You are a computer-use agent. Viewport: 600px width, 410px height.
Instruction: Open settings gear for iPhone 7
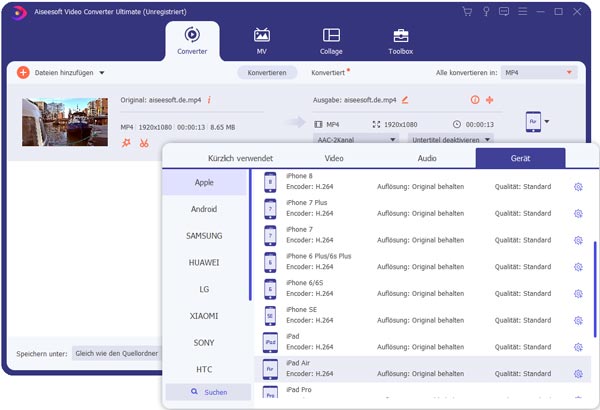pos(578,240)
